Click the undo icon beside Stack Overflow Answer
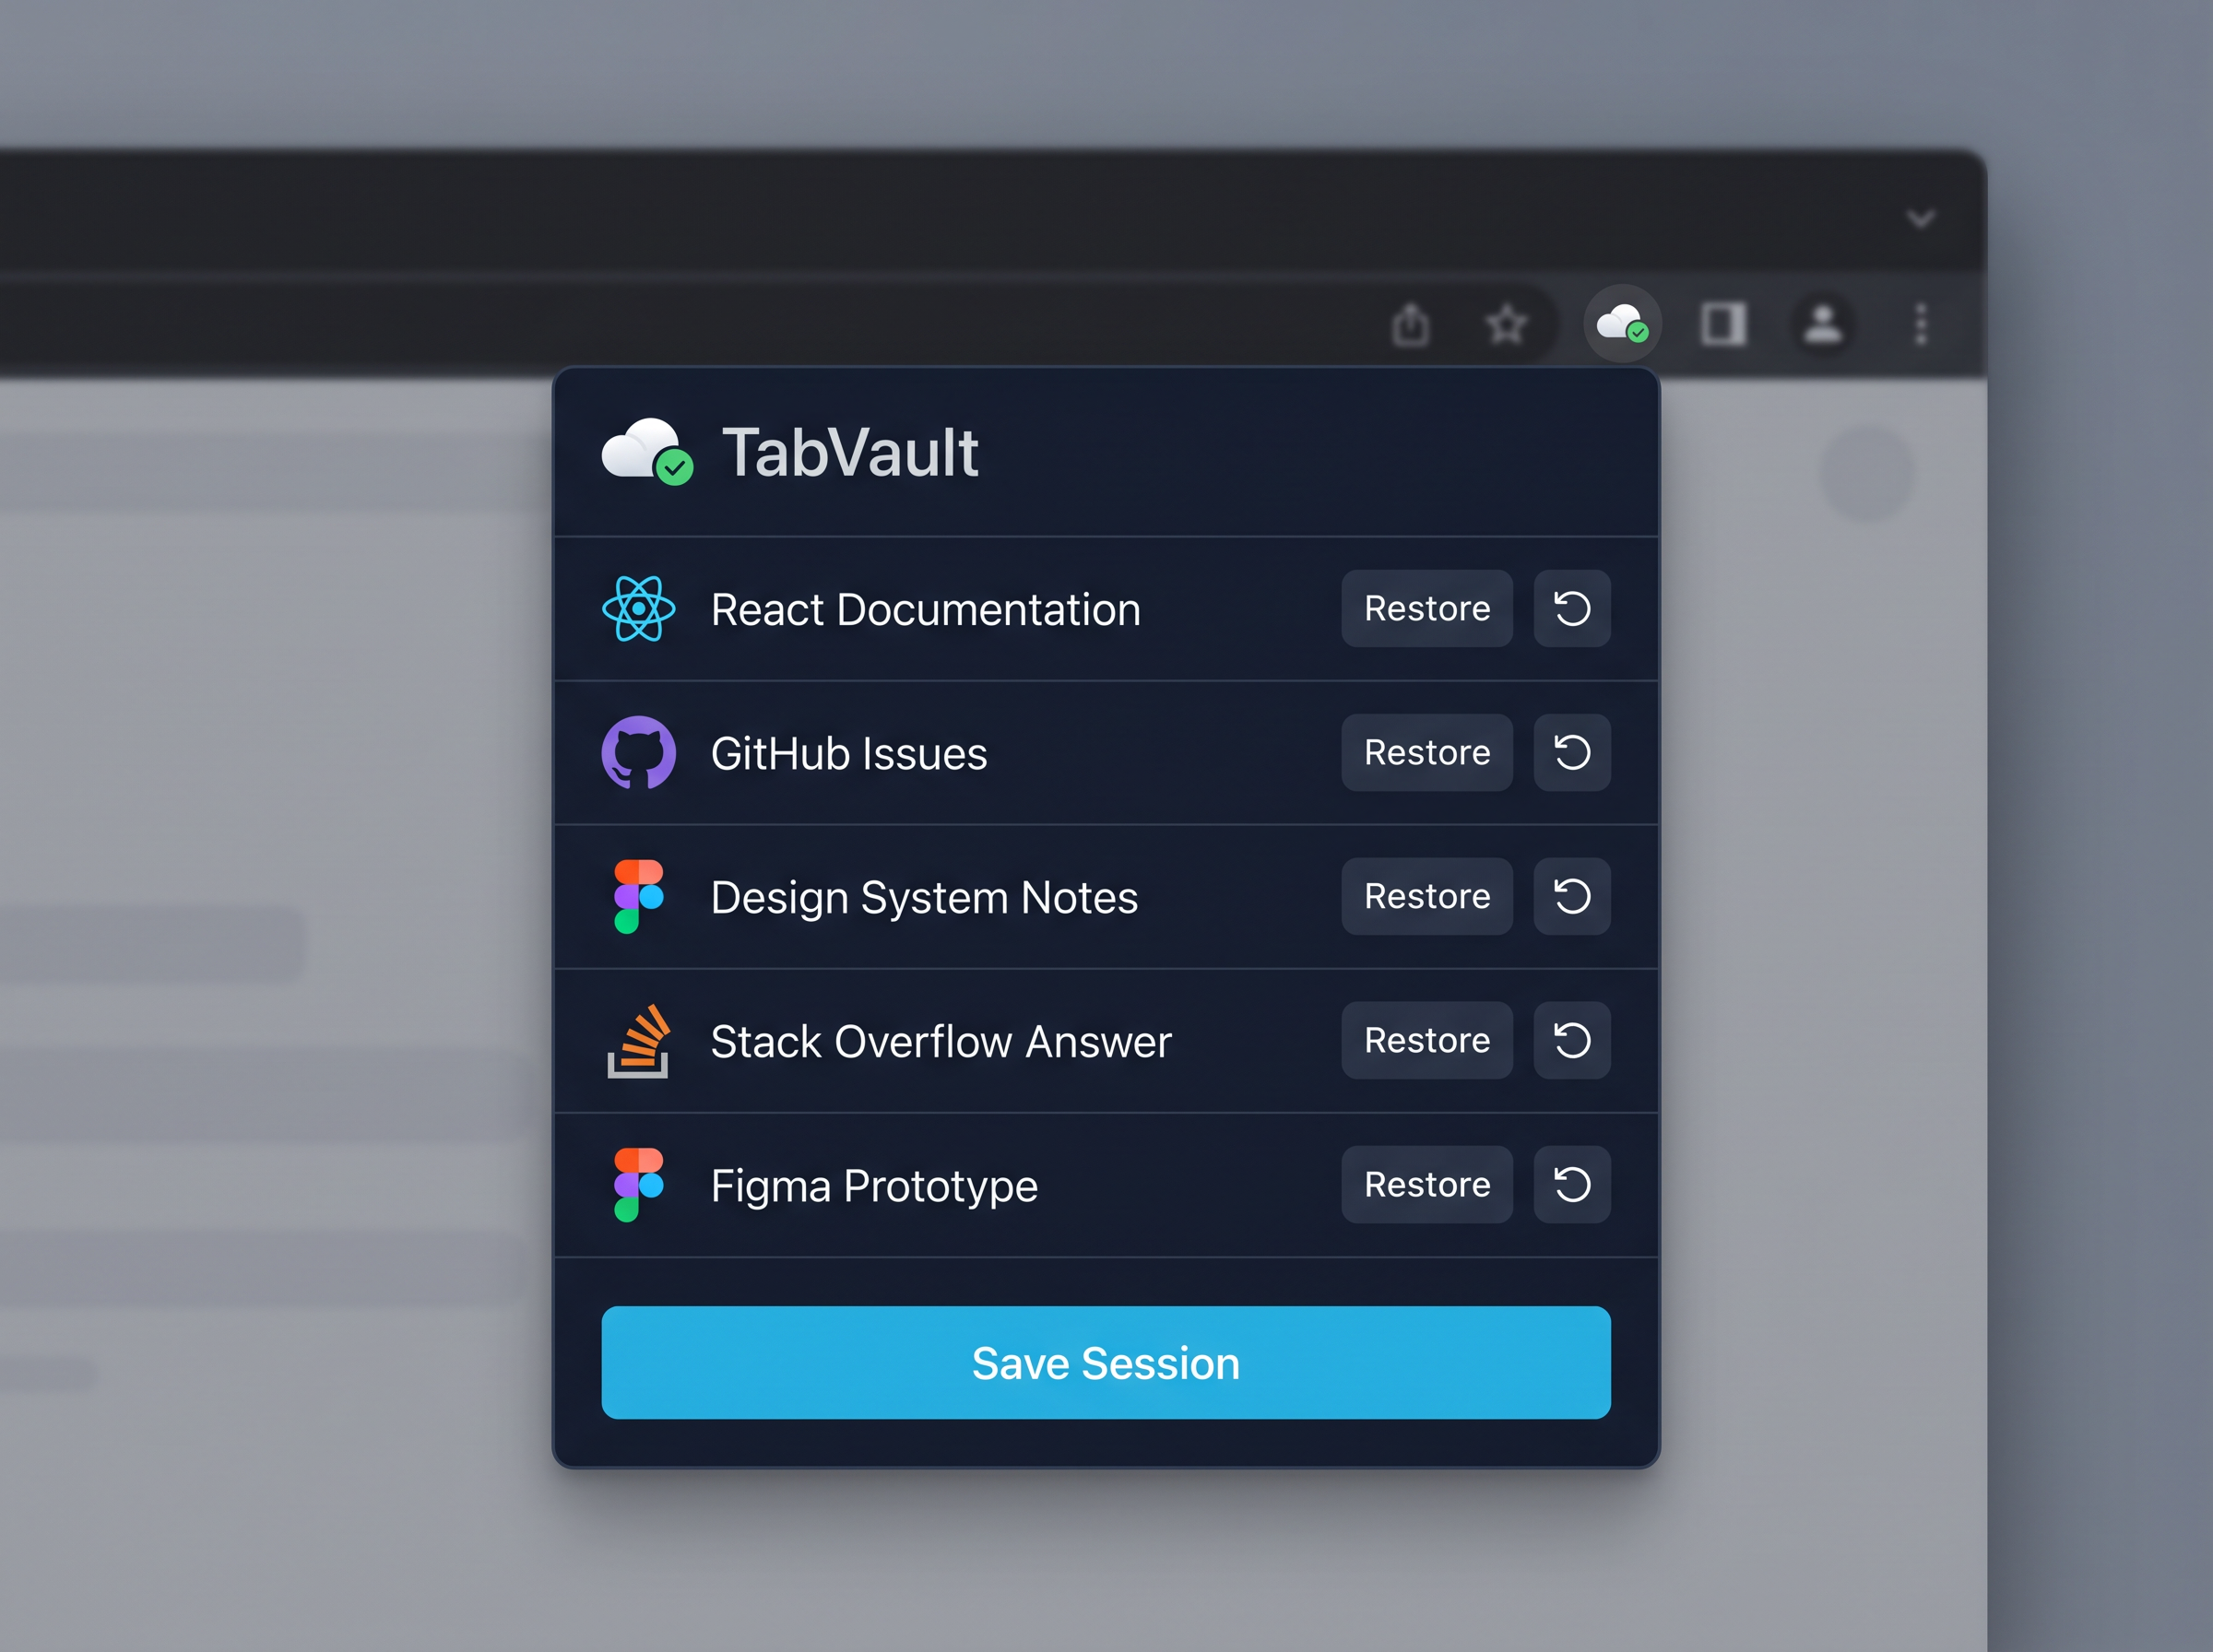 1571,1041
